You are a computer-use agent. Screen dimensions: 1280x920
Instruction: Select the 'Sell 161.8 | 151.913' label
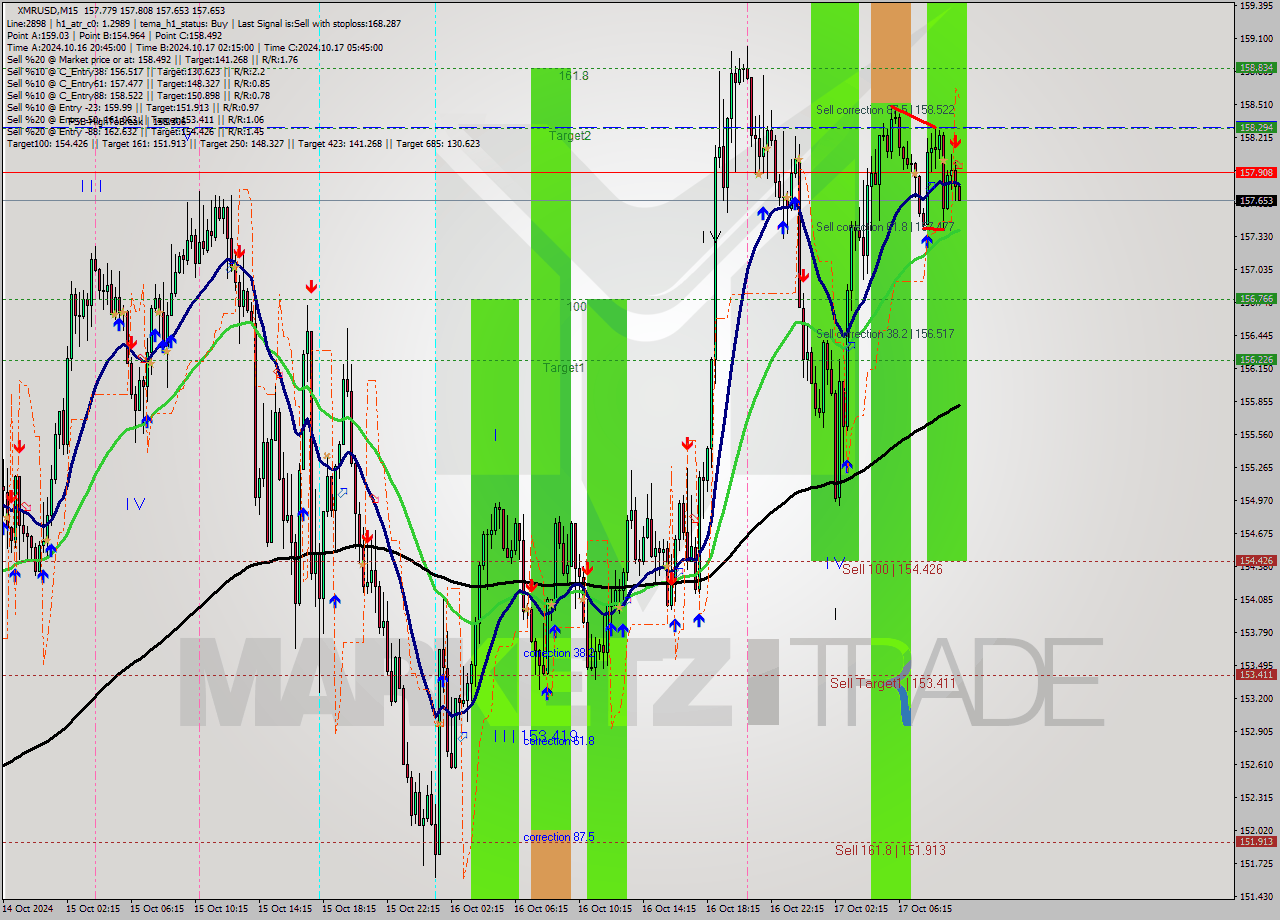tap(890, 850)
